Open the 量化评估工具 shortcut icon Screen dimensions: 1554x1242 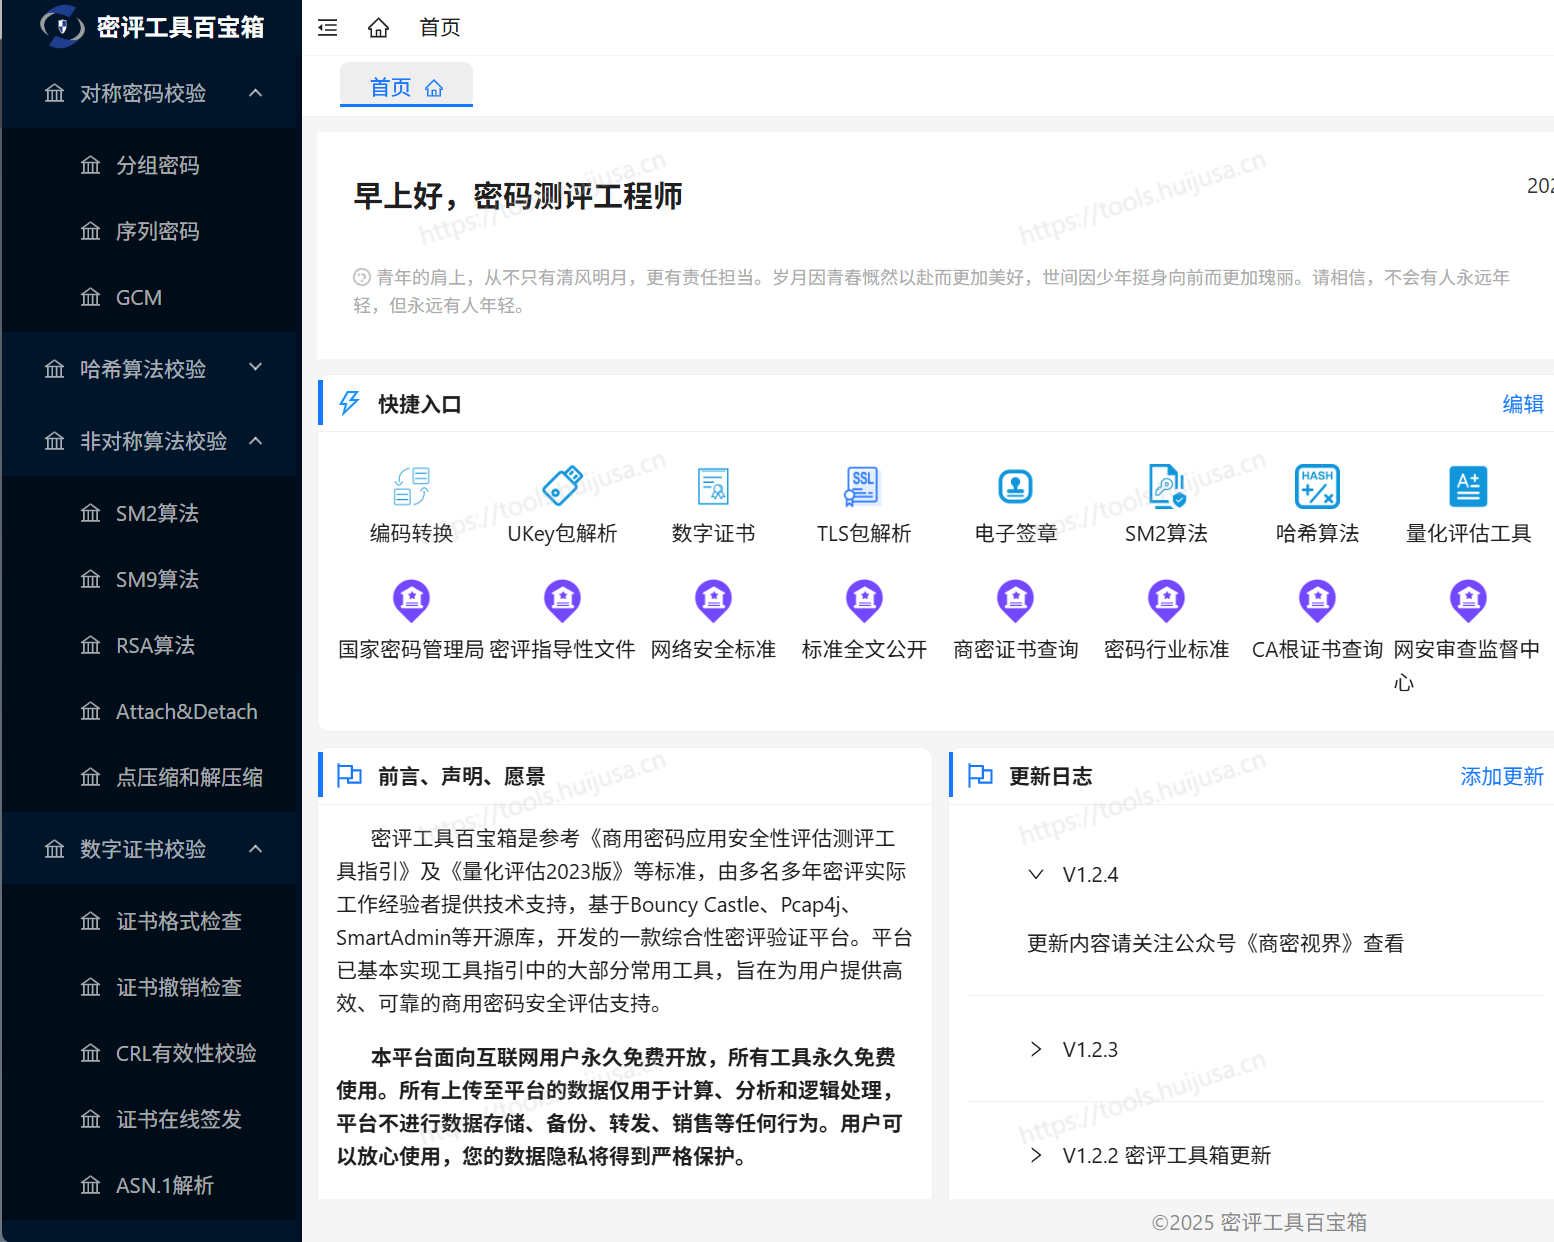tap(1468, 487)
